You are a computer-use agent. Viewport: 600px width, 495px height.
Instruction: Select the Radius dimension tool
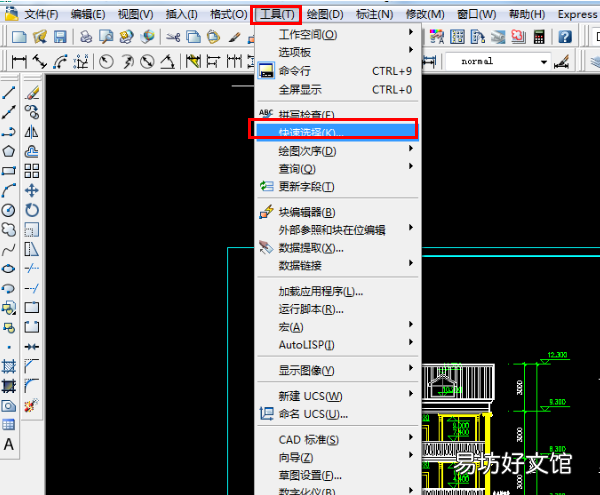(x=106, y=61)
